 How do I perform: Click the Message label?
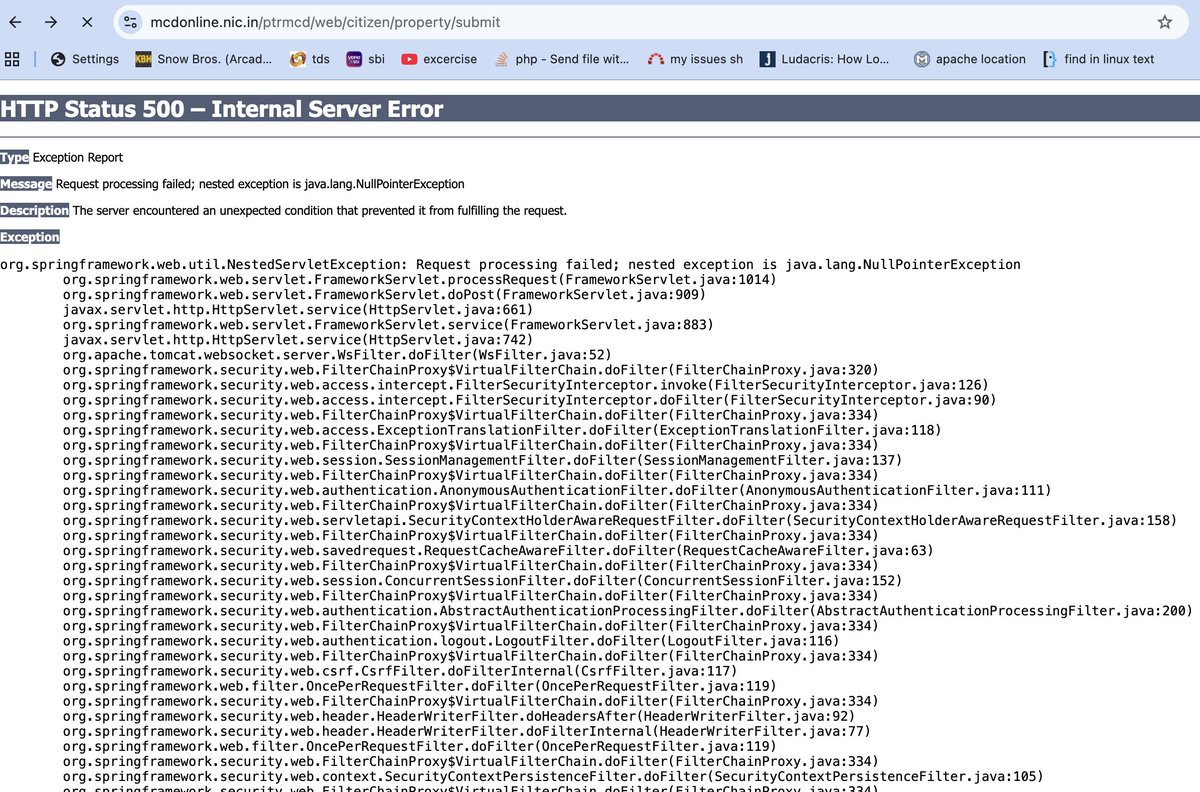point(26,184)
